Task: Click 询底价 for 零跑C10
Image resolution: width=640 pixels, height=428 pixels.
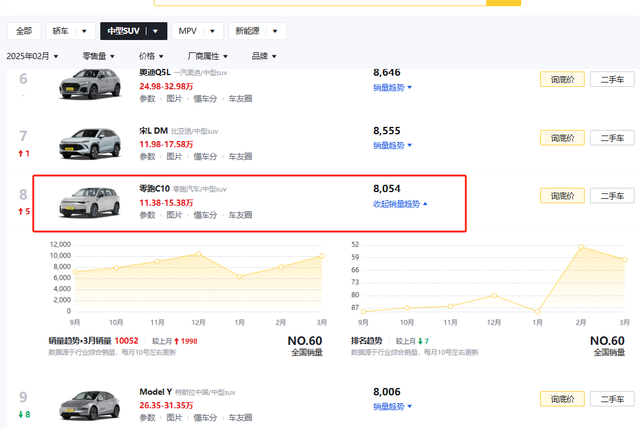Action: coord(562,196)
